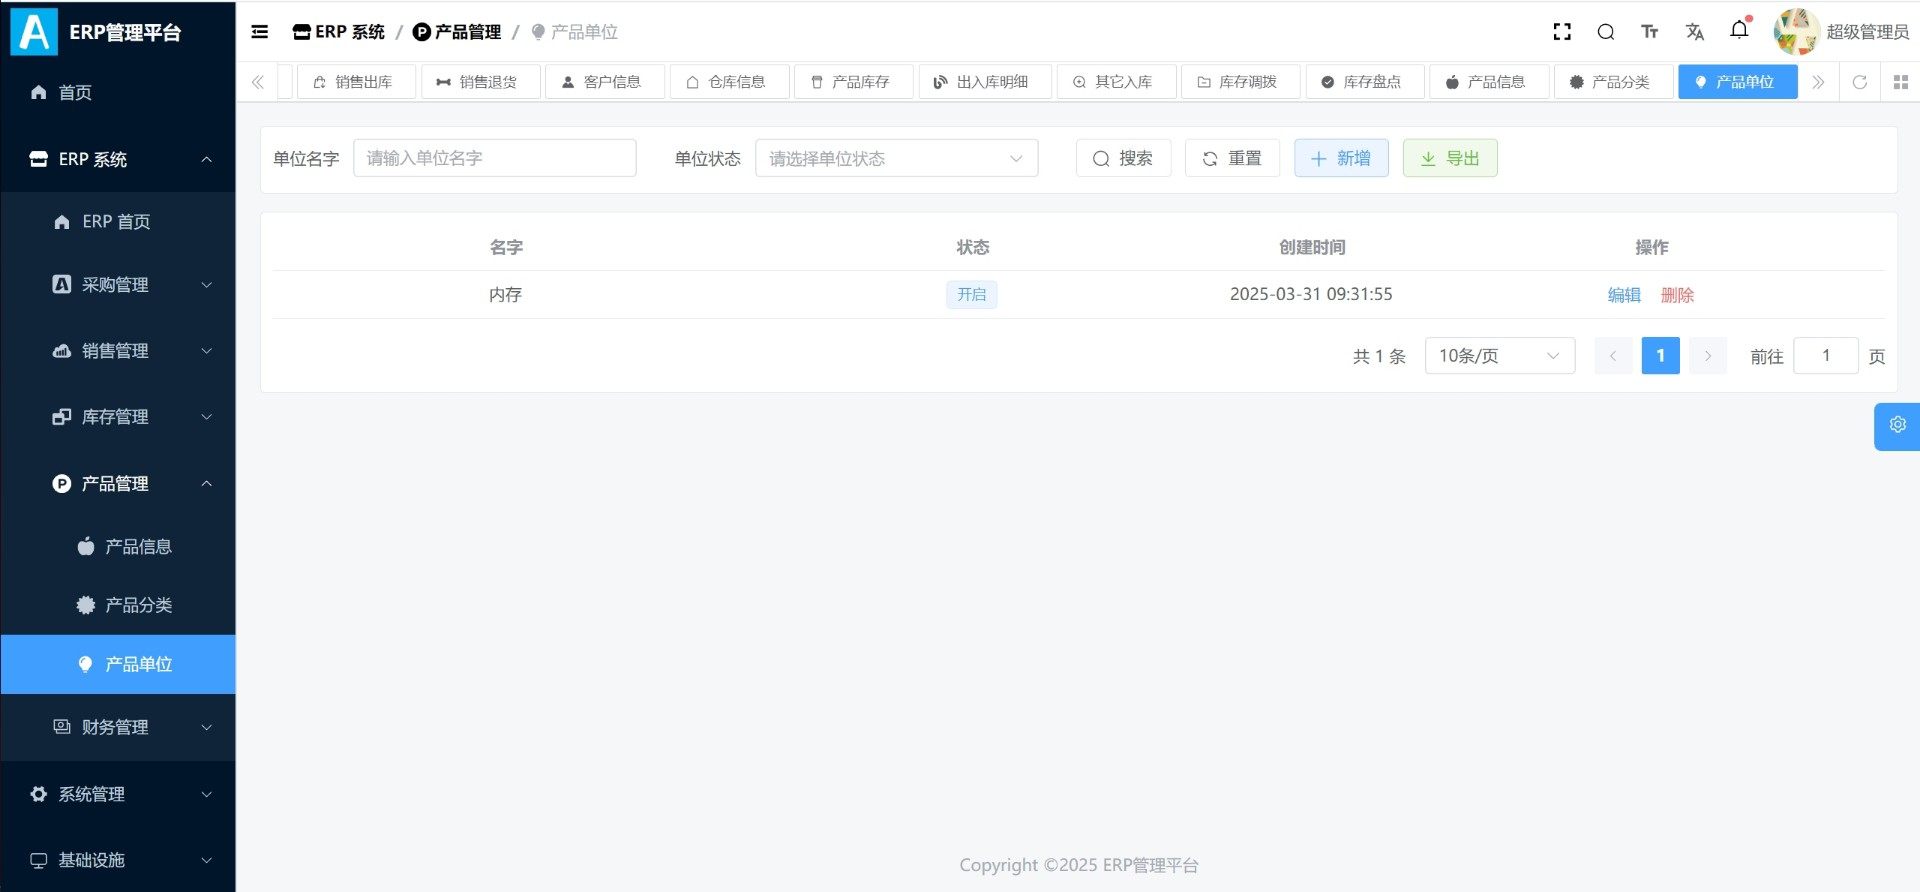Click the 开启 status tag
This screenshot has height=892, width=1920.
pyautogui.click(x=971, y=295)
